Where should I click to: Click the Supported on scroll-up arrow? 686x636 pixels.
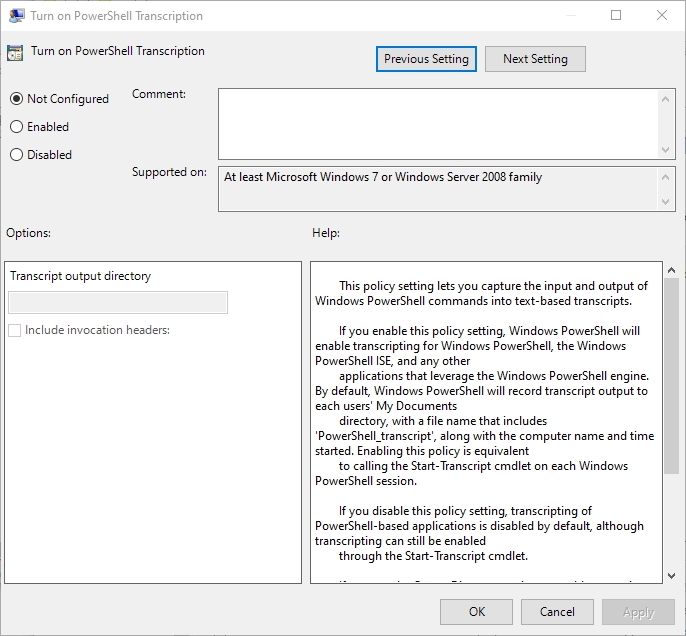click(x=665, y=177)
